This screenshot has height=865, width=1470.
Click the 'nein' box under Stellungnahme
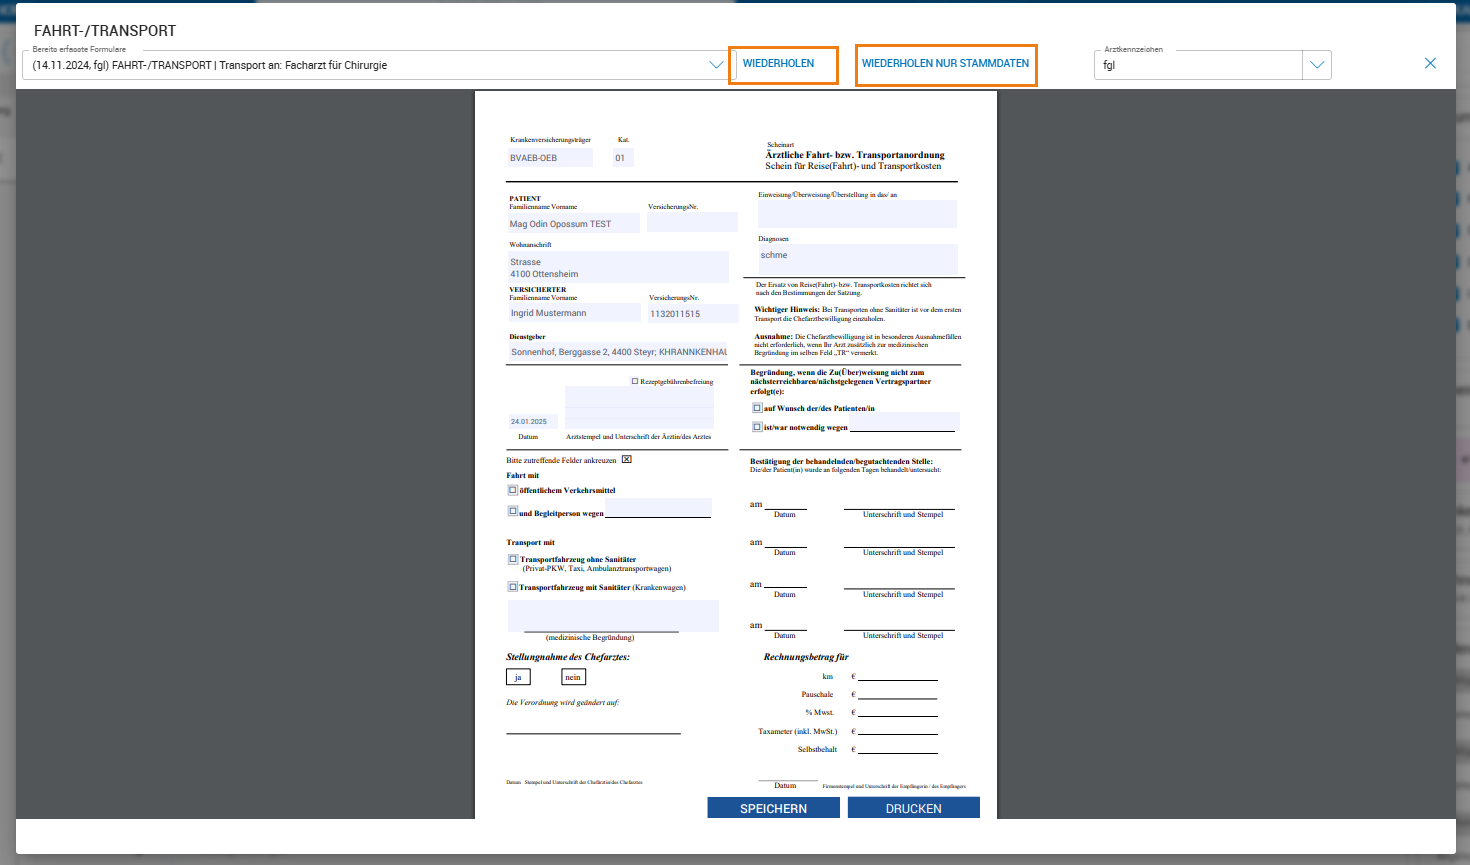coord(573,677)
